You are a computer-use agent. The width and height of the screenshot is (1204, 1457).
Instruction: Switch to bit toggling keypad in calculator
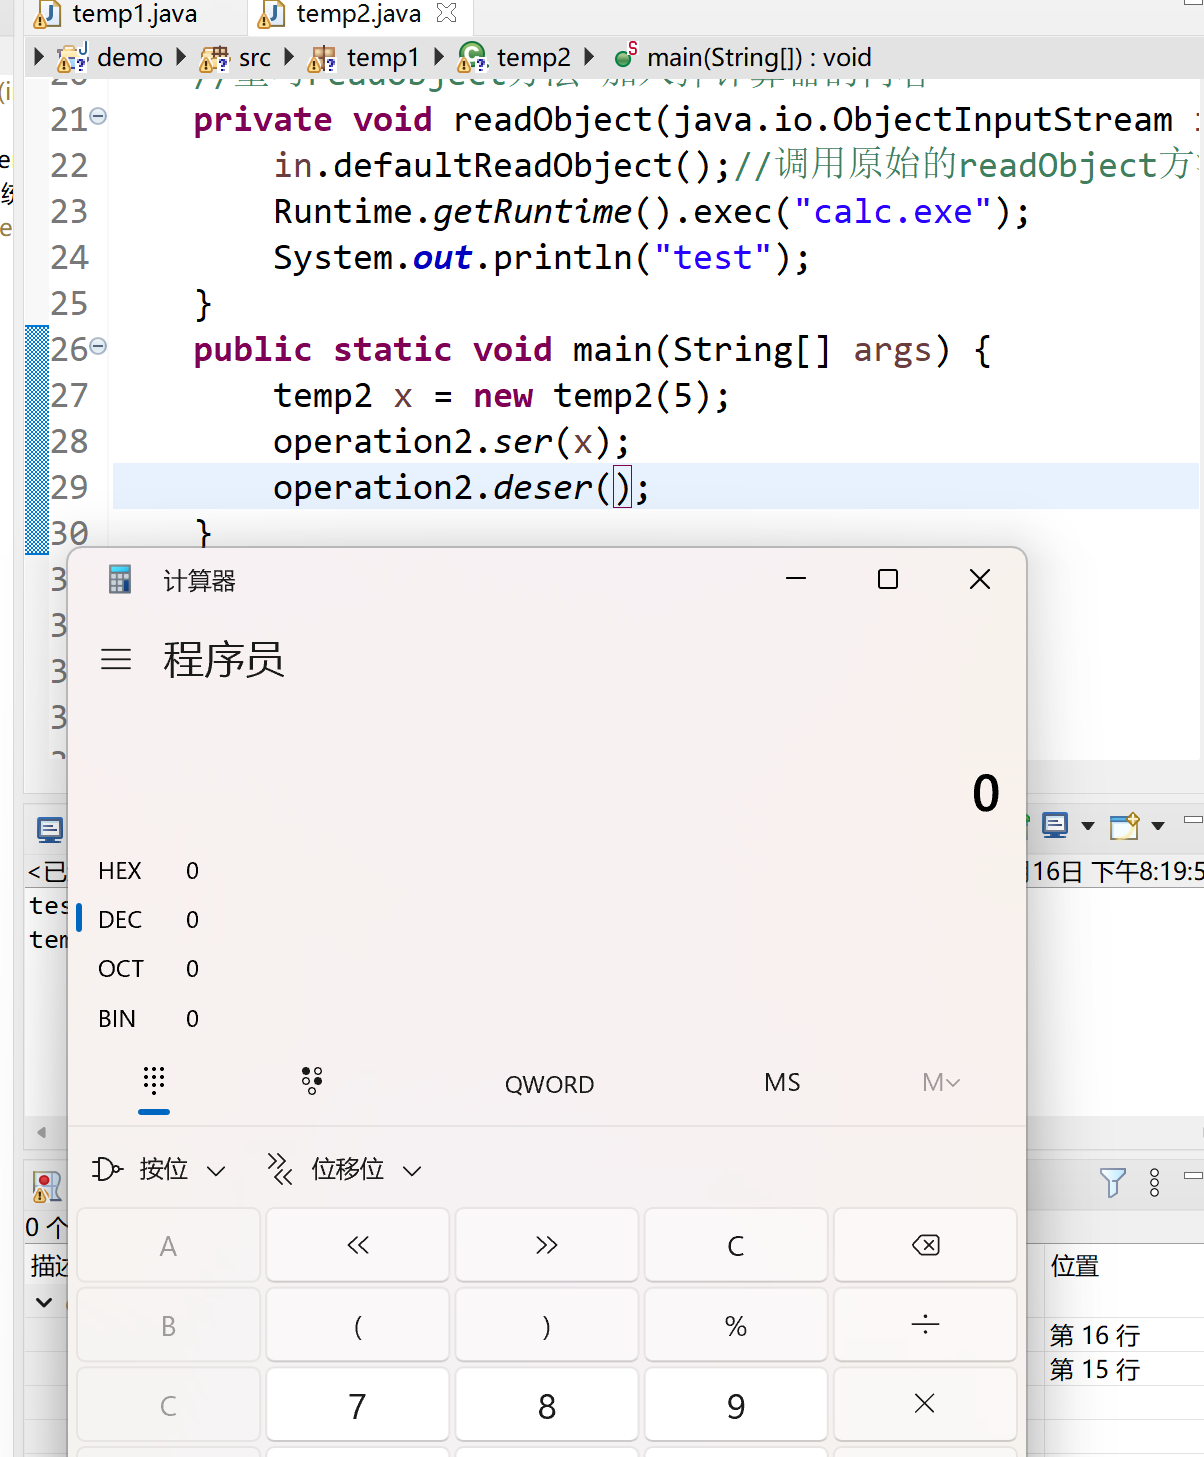coord(312,1081)
